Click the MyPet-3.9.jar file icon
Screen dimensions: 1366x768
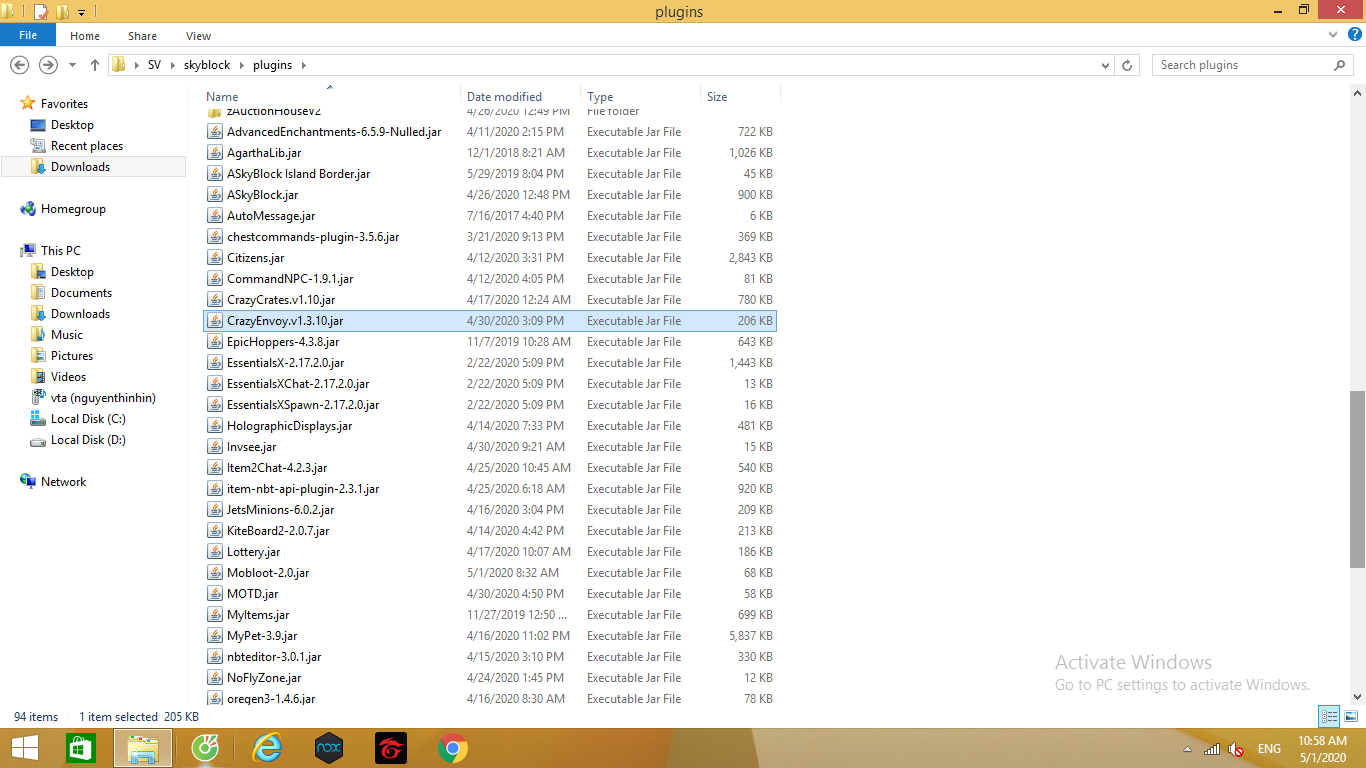coord(215,636)
